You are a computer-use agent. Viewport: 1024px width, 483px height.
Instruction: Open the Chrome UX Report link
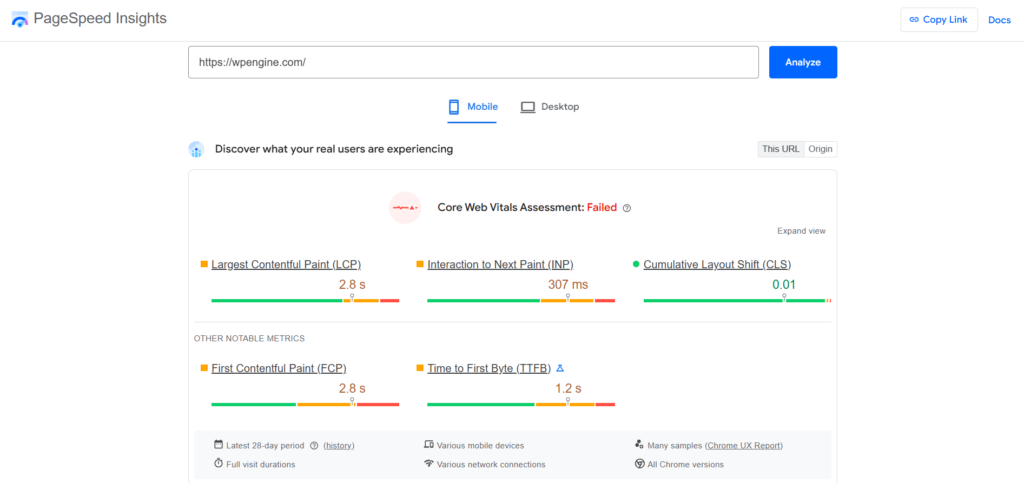(744, 445)
